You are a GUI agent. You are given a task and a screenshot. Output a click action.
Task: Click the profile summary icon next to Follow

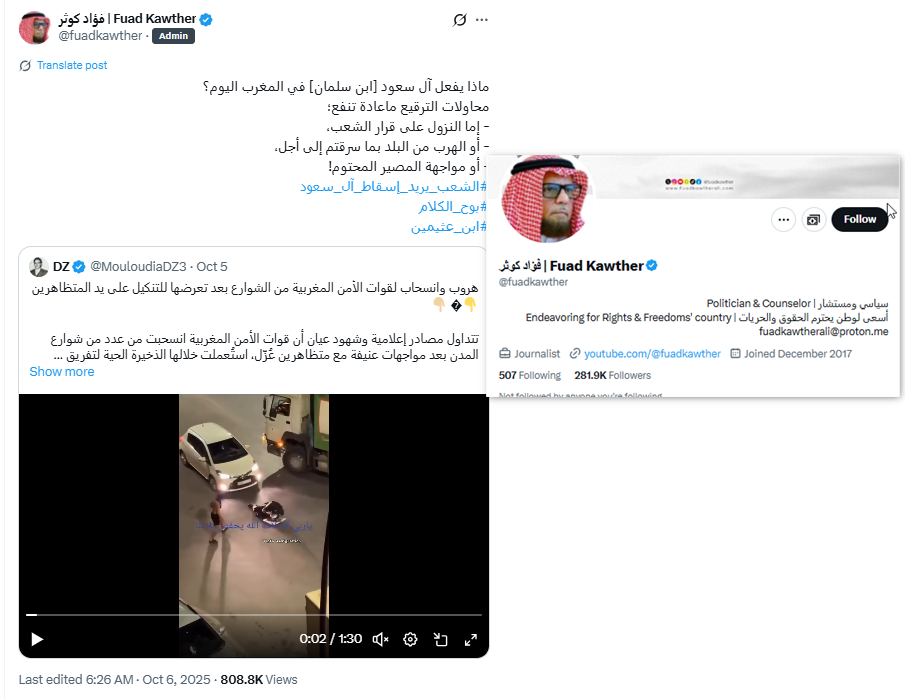pyautogui.click(x=813, y=219)
